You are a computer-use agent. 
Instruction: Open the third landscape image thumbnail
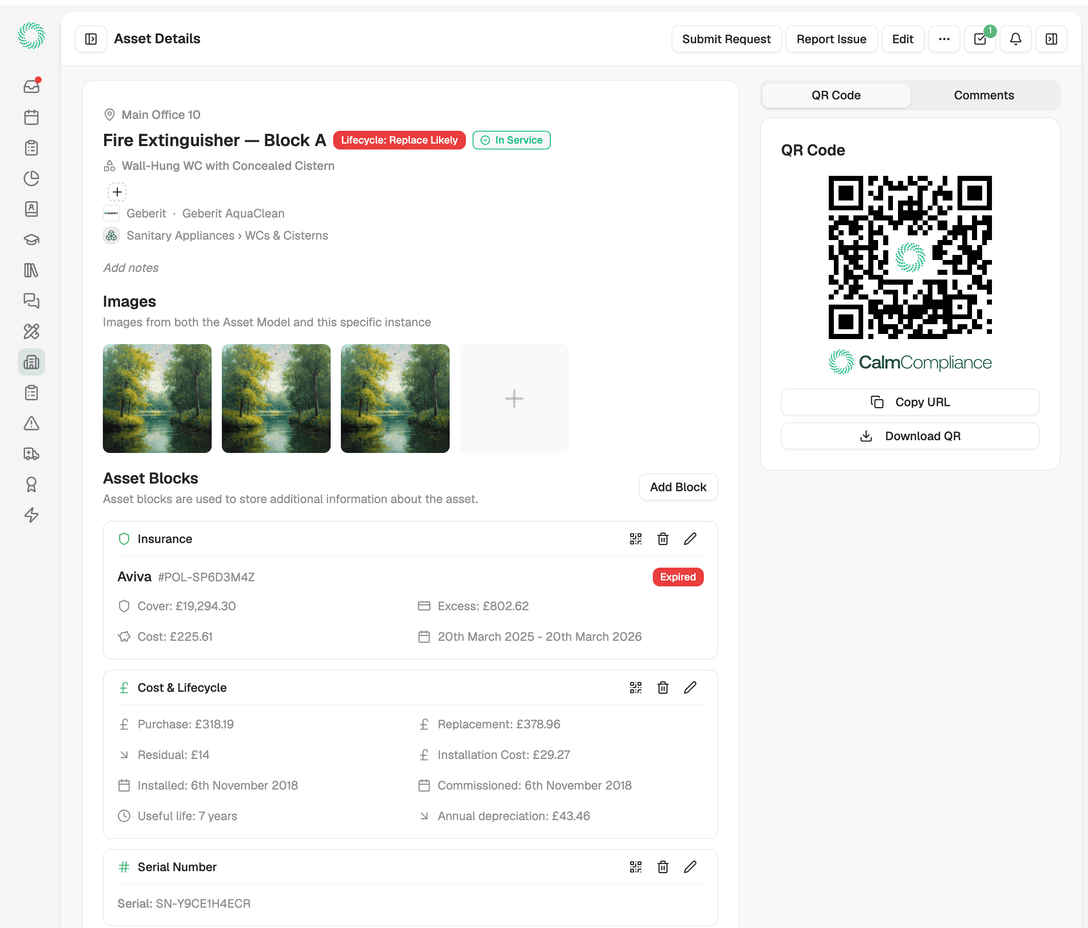pyautogui.click(x=395, y=398)
